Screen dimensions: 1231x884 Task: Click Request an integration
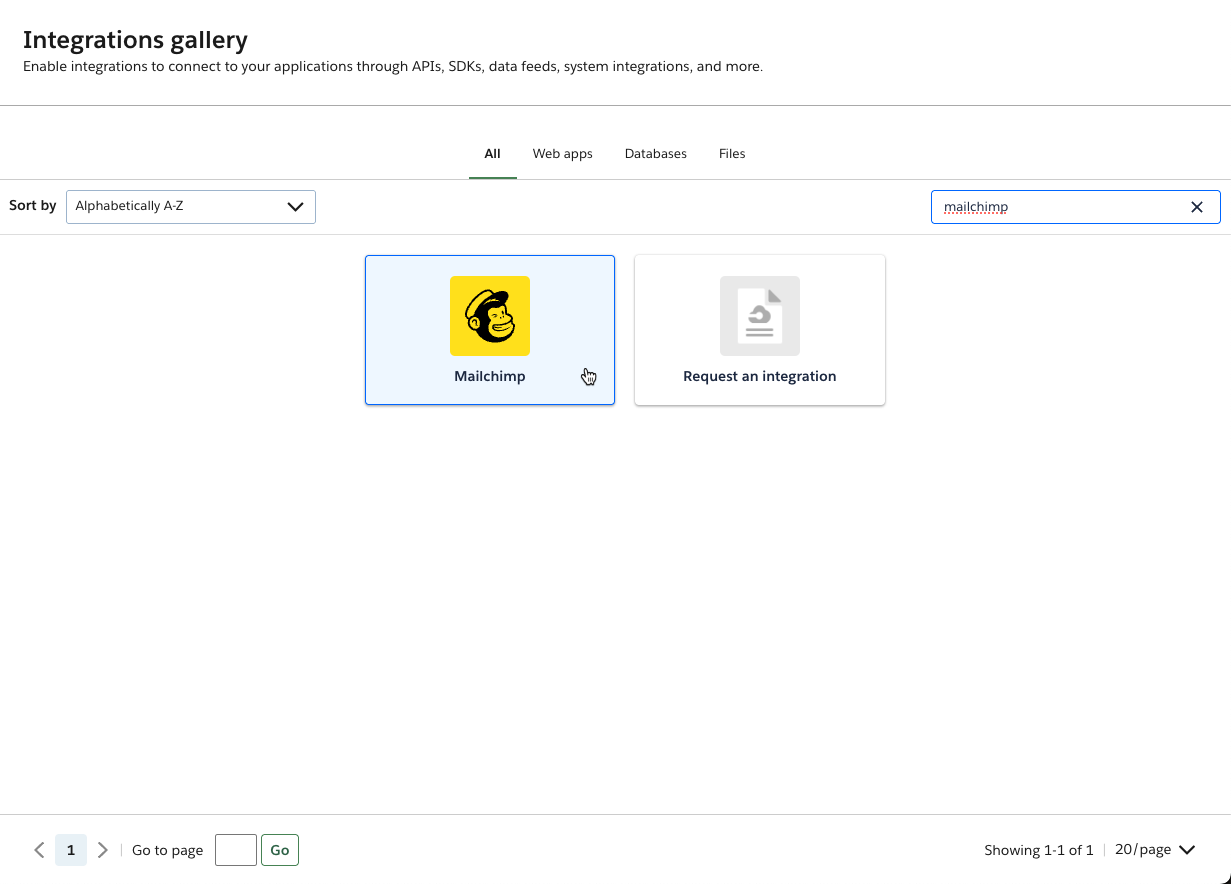[x=759, y=330]
